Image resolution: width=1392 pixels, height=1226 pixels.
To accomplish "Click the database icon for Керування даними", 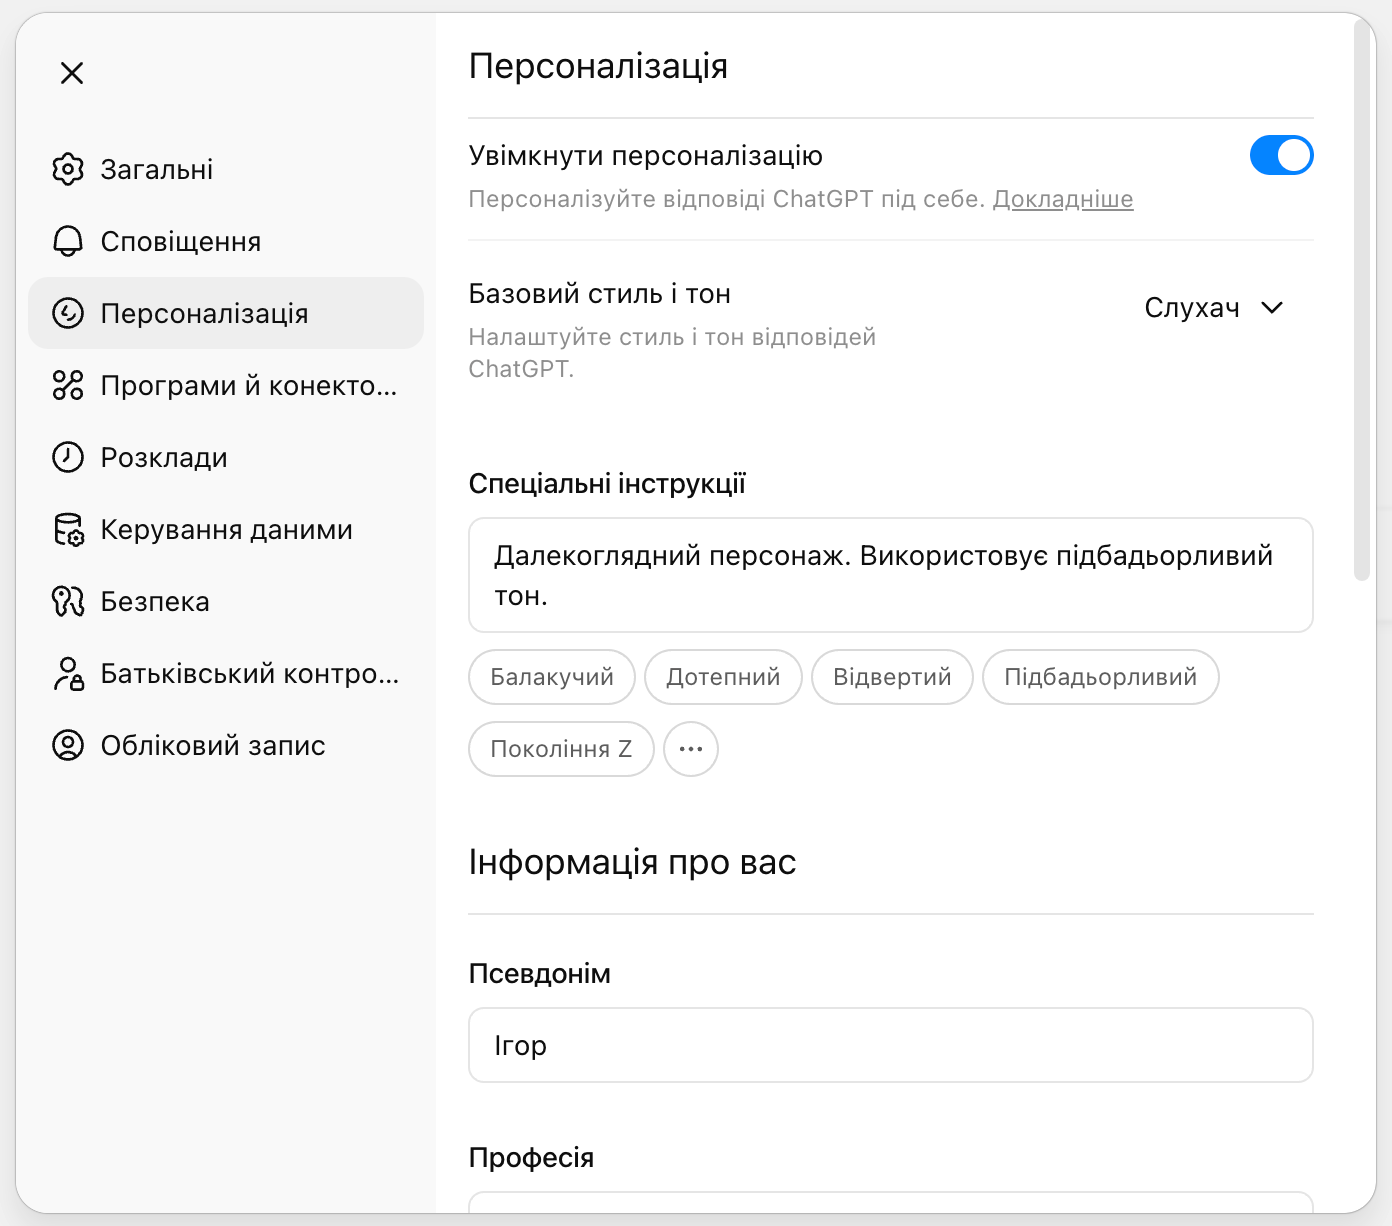I will (x=68, y=529).
